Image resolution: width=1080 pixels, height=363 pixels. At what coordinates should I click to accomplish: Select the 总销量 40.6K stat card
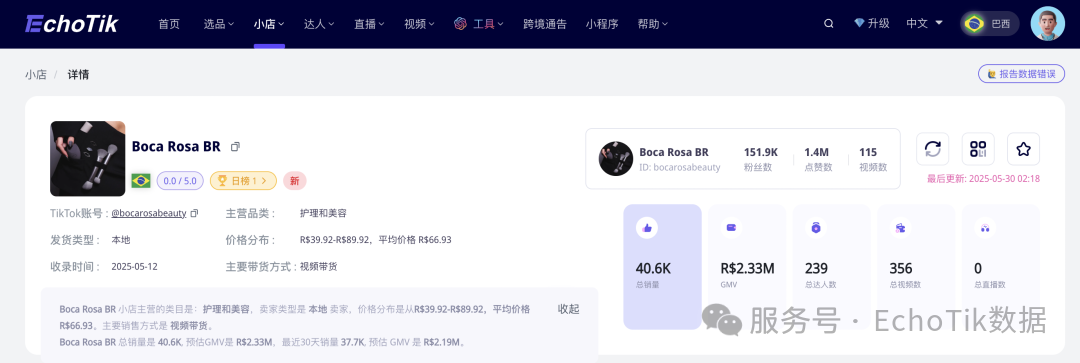click(663, 267)
